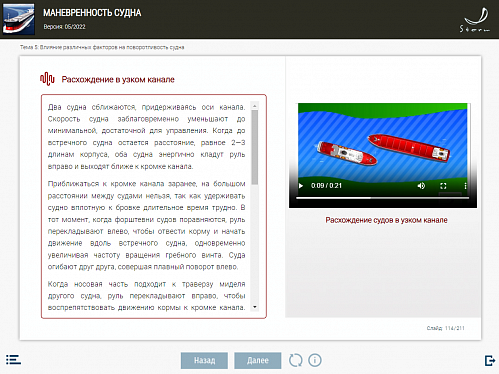Seek on video progress bar

382,198
